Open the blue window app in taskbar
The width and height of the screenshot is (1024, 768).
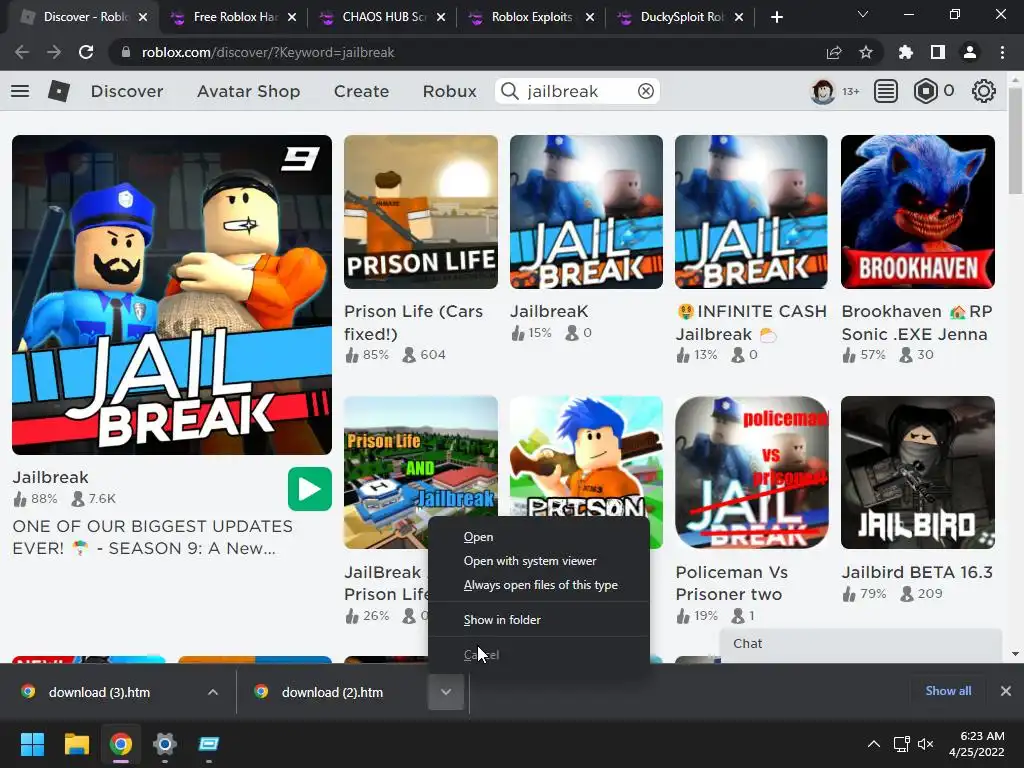click(208, 744)
